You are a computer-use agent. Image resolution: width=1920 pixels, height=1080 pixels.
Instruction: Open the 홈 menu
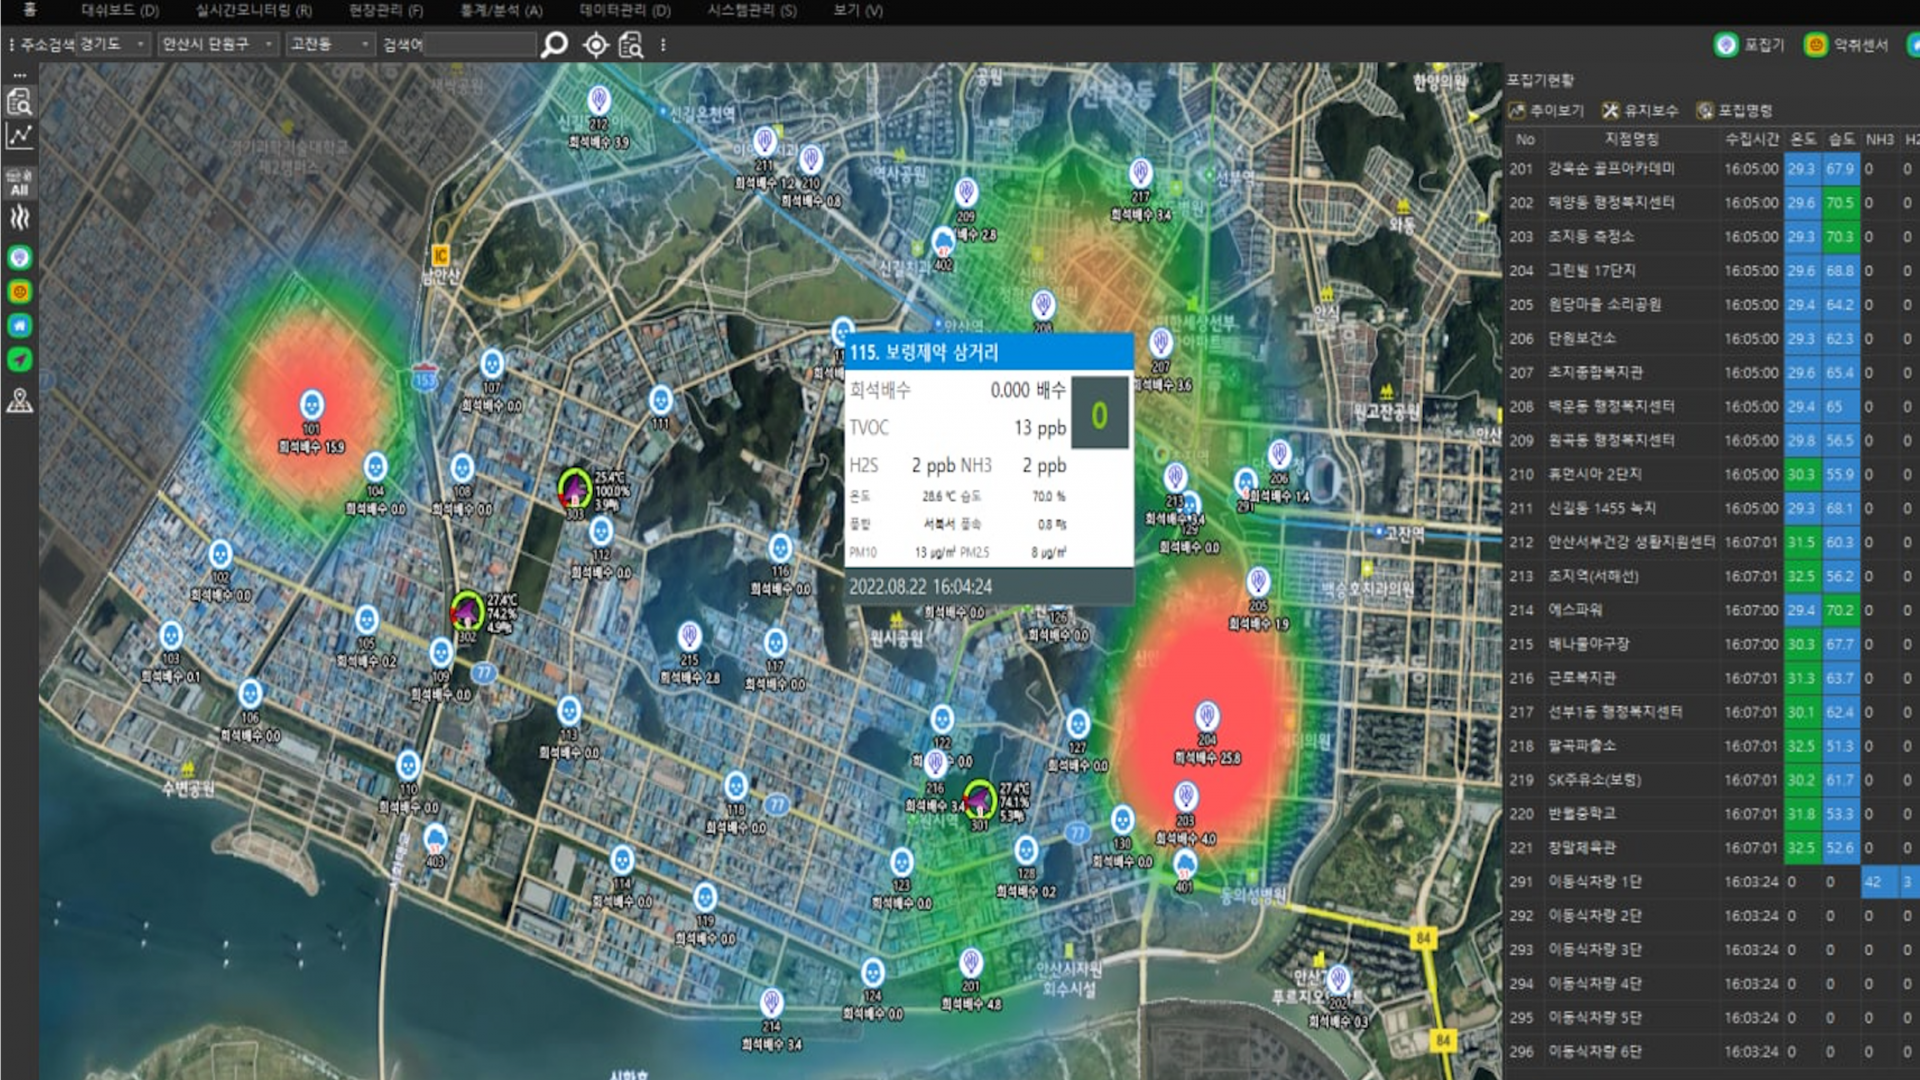(x=29, y=10)
